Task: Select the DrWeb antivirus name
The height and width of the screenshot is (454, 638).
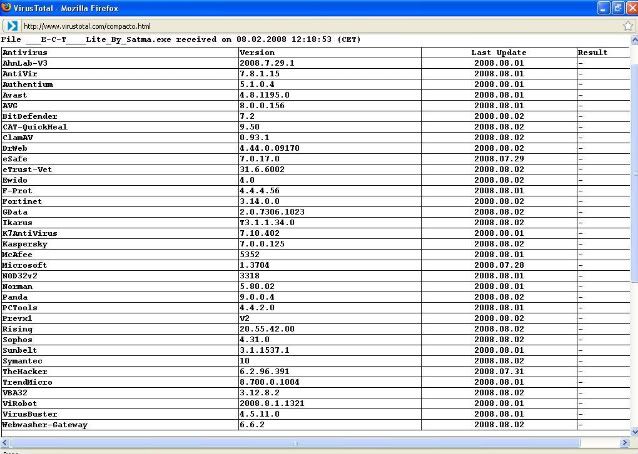Action: pos(15,148)
